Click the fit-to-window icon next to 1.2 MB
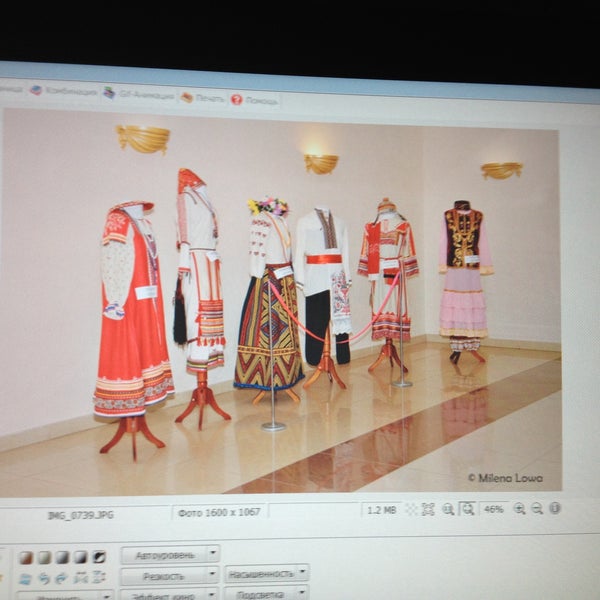 (x=428, y=509)
